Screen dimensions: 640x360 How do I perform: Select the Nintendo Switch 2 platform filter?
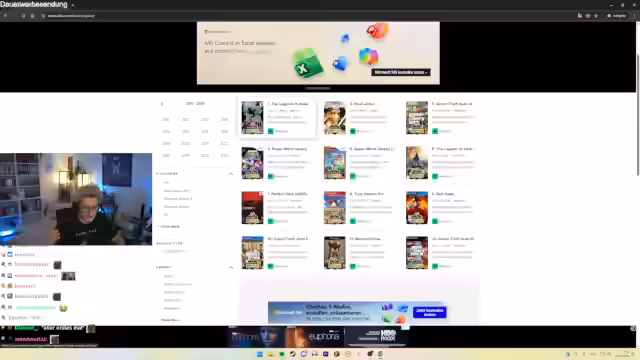click(178, 198)
